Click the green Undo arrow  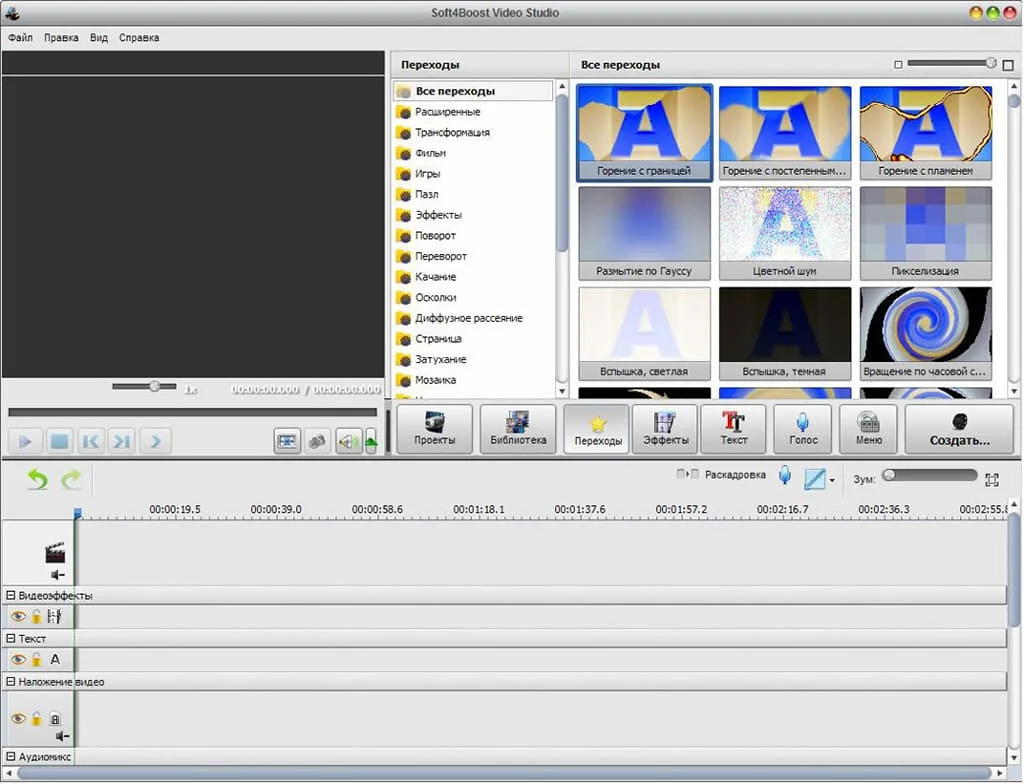[37, 480]
